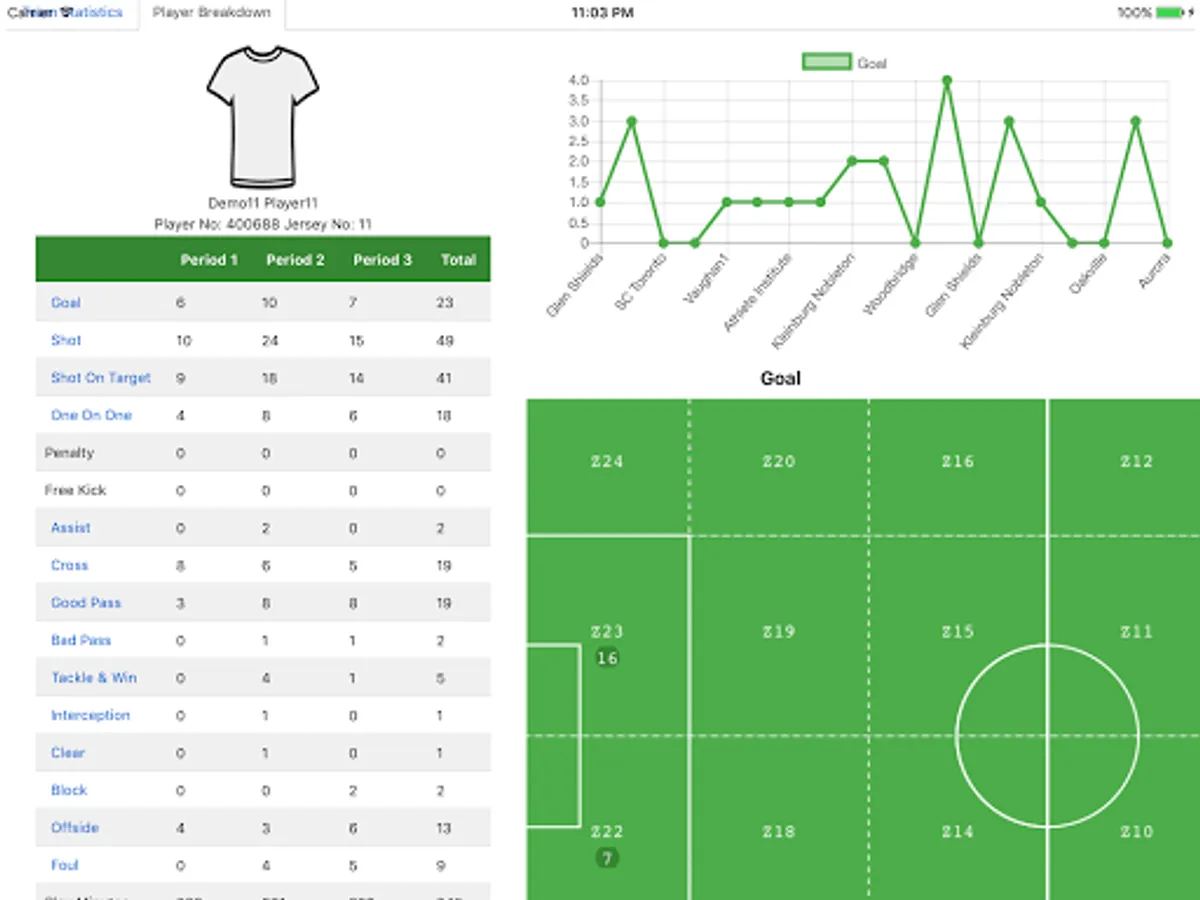Tap the jersey graphic above Demo11 Player11
1200x900 pixels.
pos(261,115)
